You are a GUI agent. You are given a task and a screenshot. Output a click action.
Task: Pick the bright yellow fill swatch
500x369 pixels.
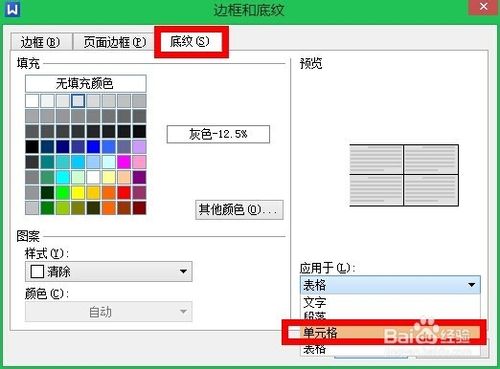[78, 193]
